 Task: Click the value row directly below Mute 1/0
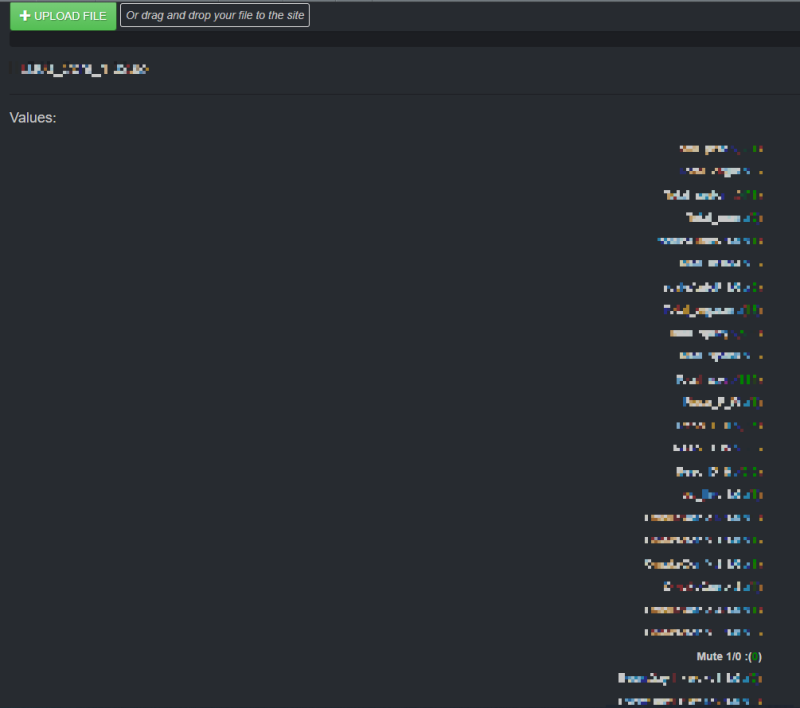(691, 679)
